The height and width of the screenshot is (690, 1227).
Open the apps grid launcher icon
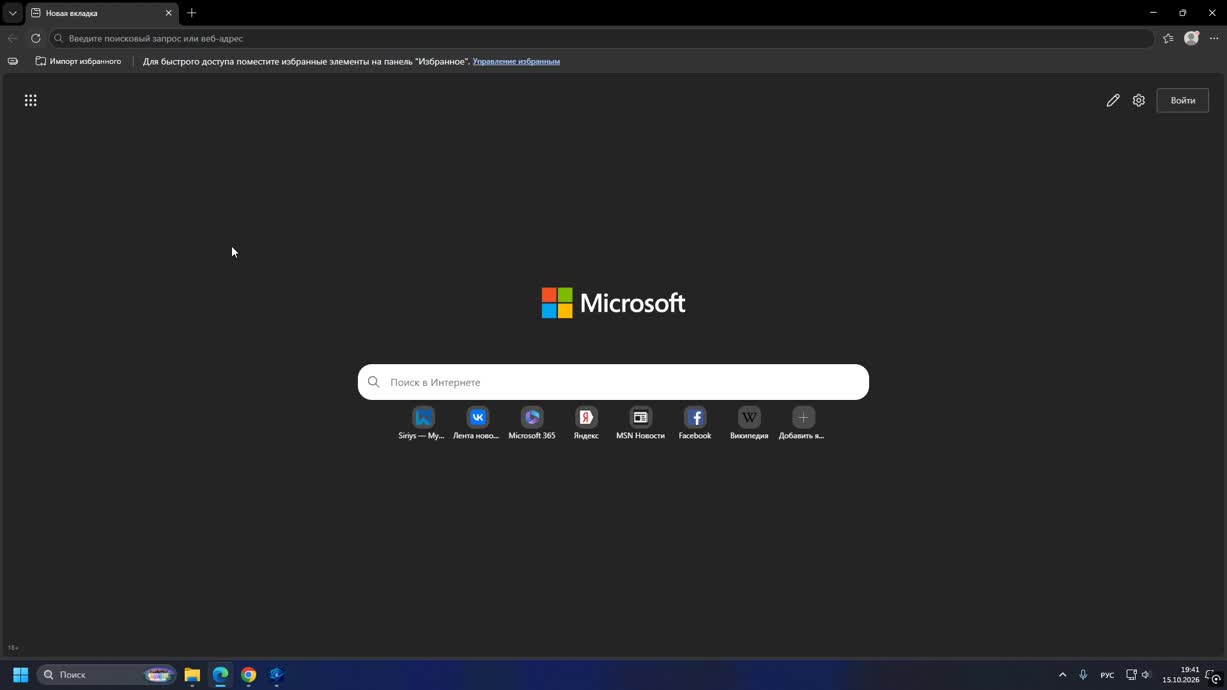31,100
